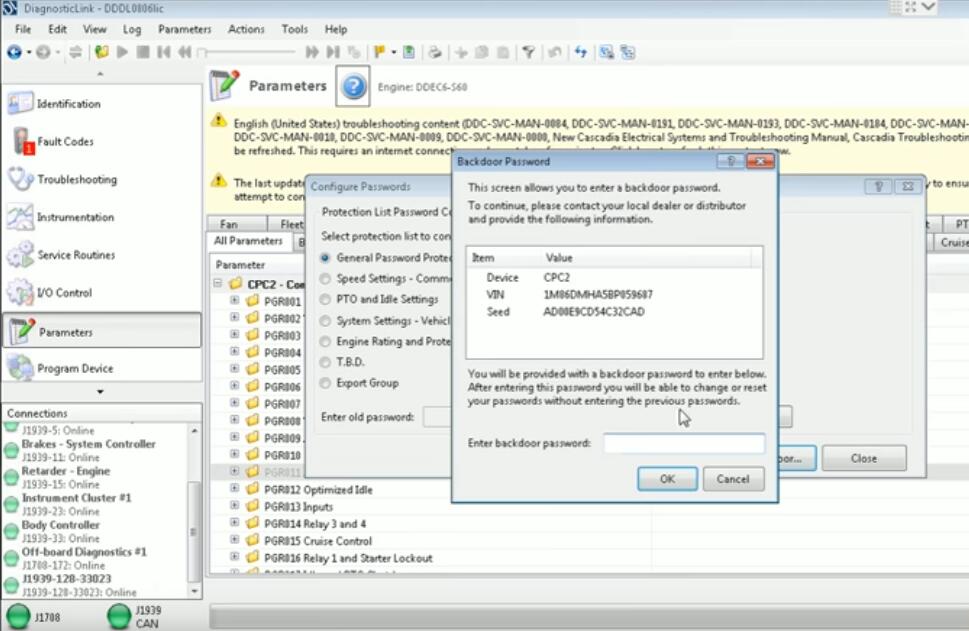Select the Export Group radio button
The width and height of the screenshot is (969, 631).
[325, 383]
